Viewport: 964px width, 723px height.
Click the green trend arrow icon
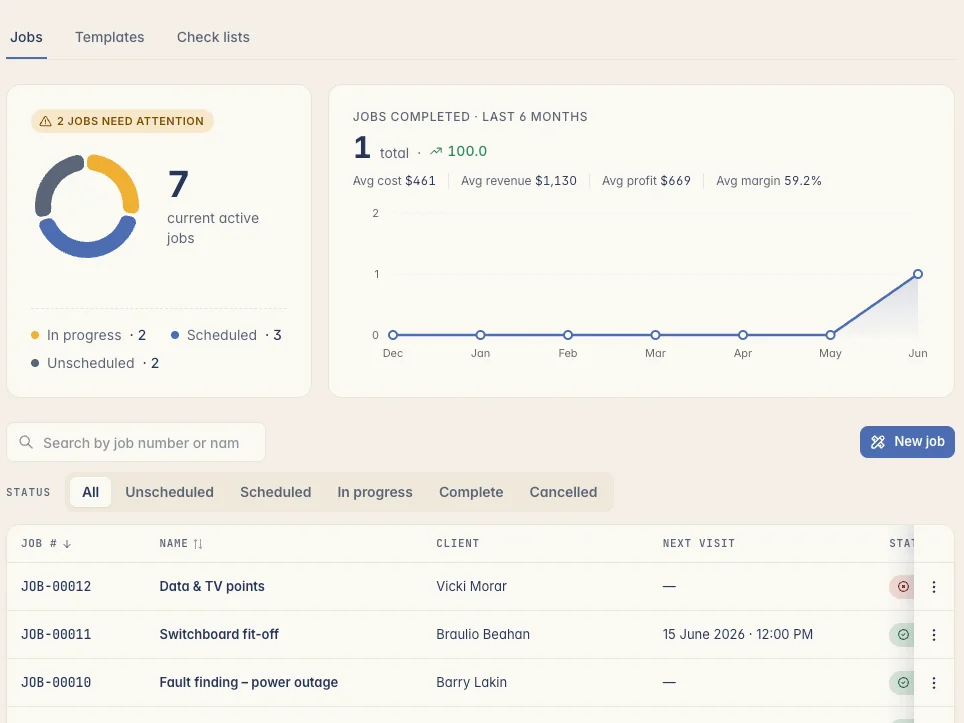(436, 151)
